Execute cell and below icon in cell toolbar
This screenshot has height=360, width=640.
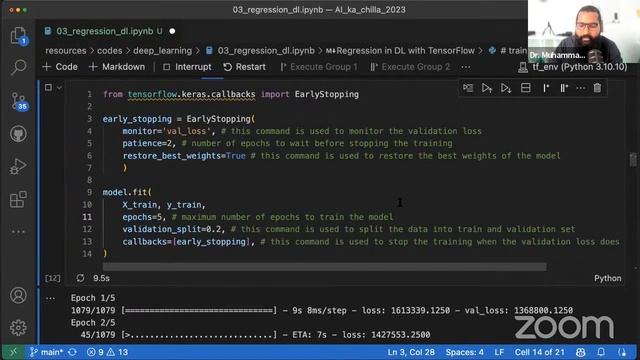click(506, 88)
